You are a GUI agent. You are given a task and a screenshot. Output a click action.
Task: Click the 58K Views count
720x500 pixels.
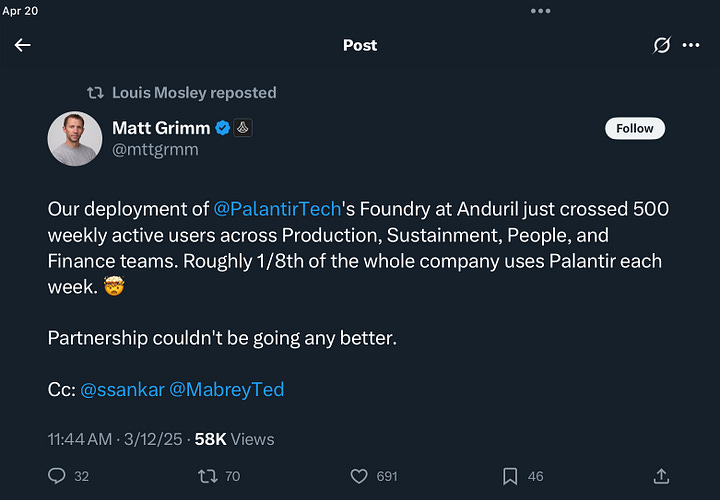click(234, 439)
